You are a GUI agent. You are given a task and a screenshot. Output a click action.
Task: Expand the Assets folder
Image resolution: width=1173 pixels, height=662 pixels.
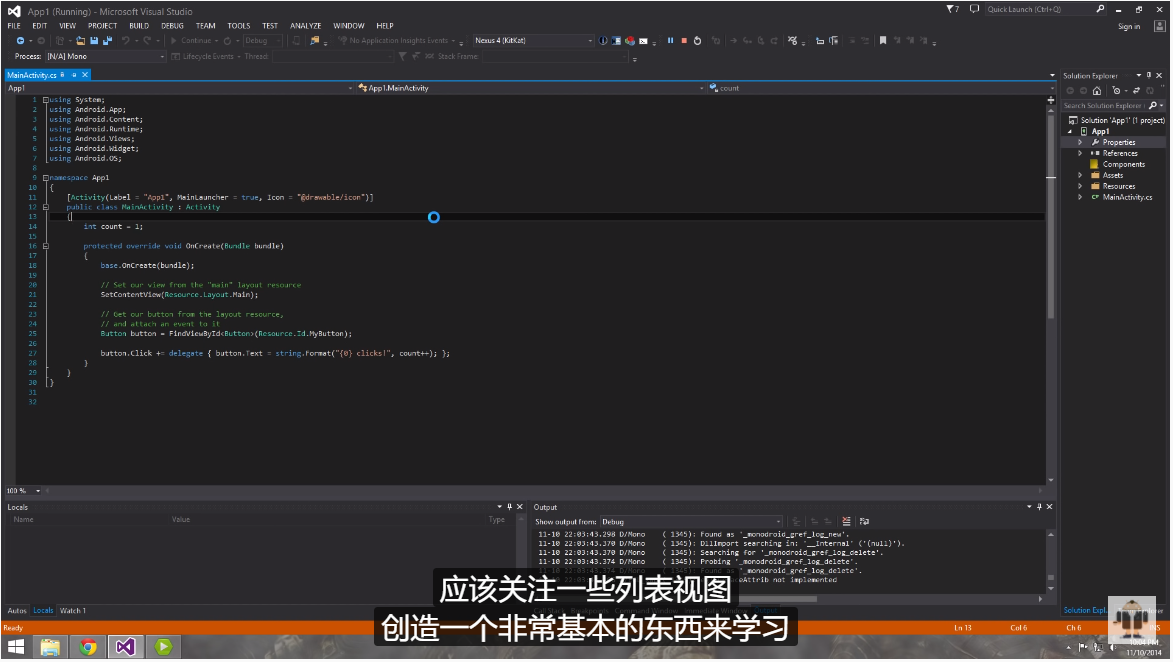coord(1079,175)
